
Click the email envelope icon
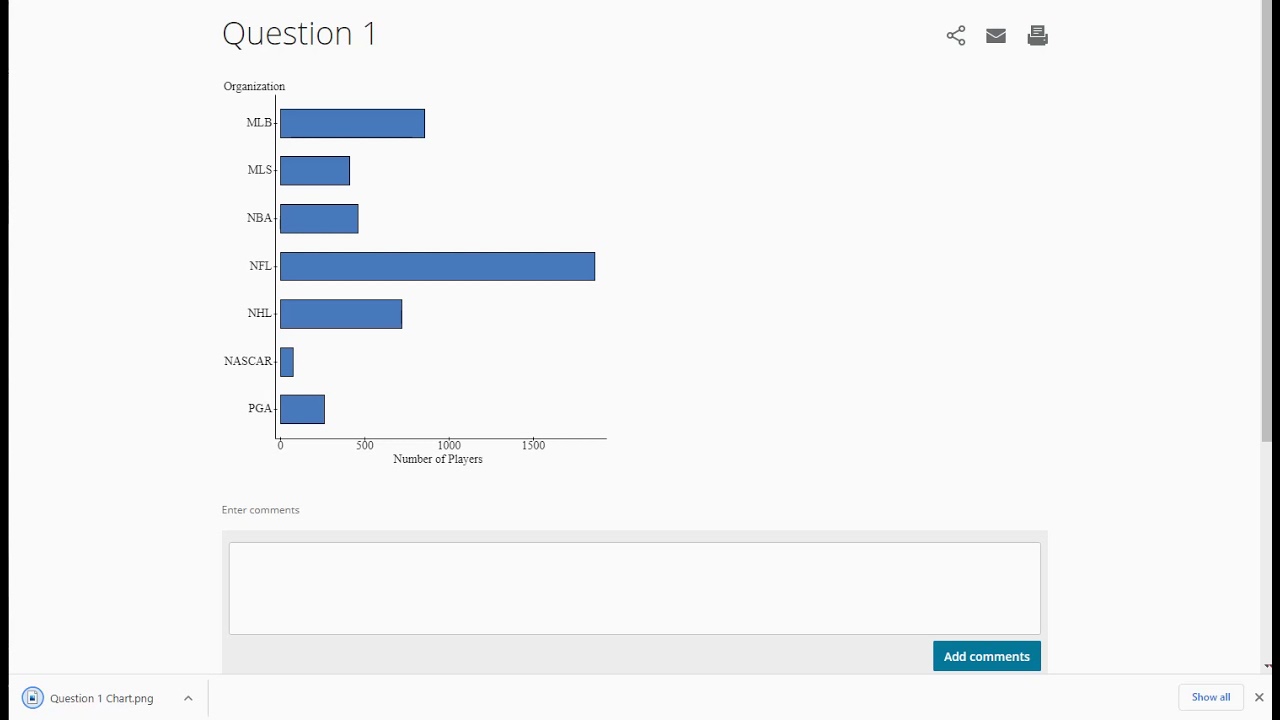(996, 36)
